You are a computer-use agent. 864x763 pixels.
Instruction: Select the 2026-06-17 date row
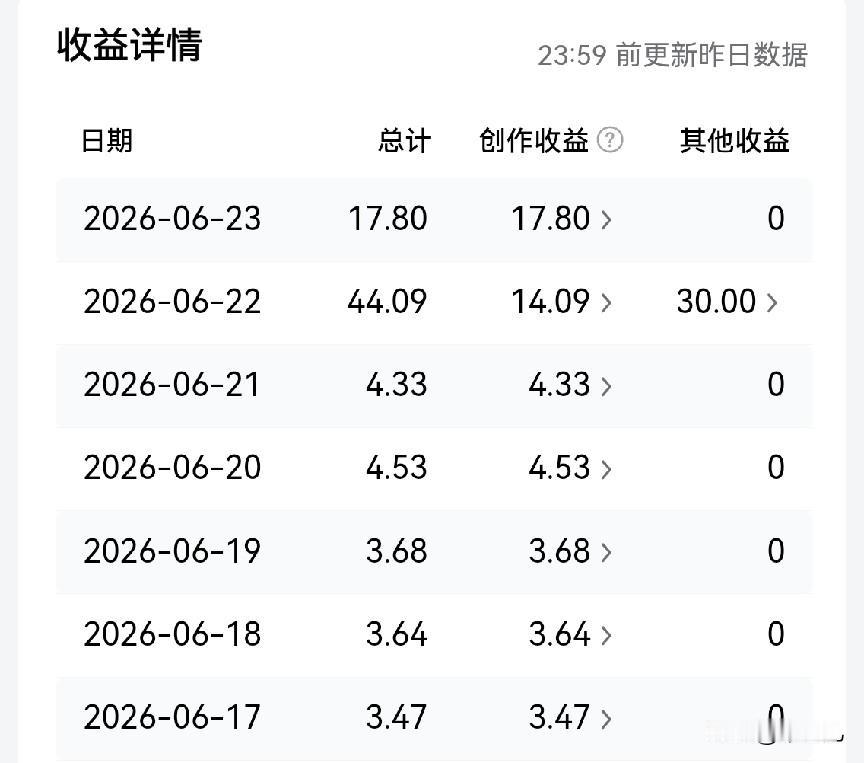(x=434, y=718)
